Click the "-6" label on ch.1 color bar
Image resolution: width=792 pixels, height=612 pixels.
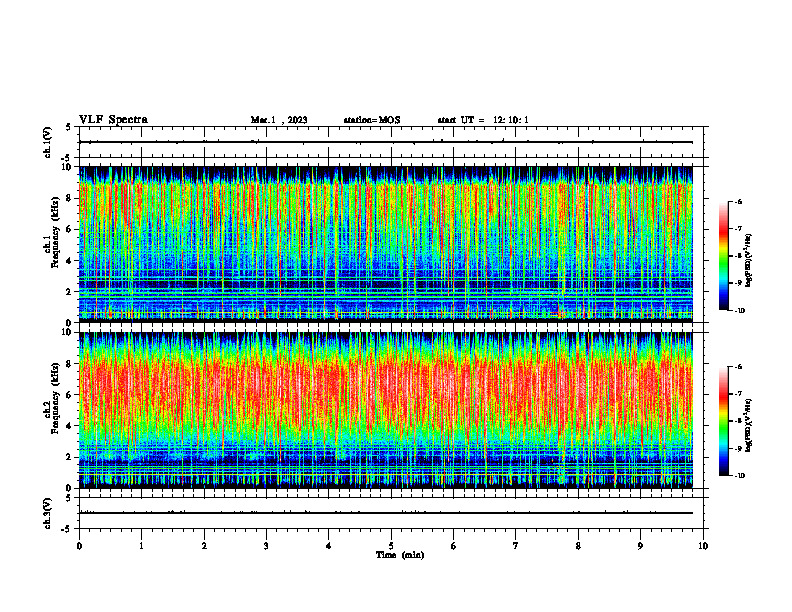[738, 202]
